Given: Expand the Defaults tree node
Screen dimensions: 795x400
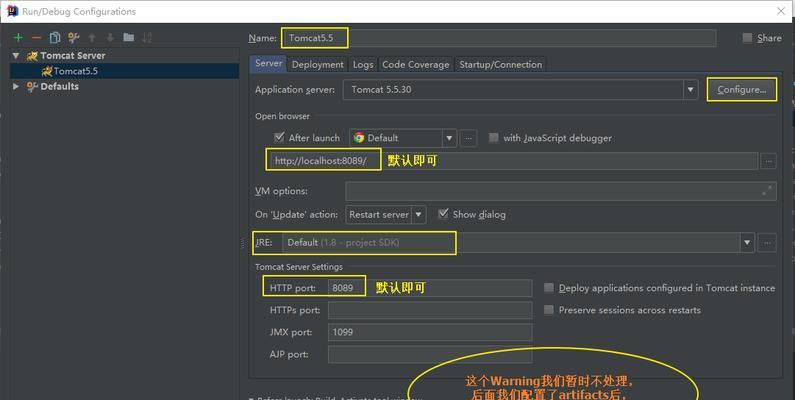Looking at the screenshot, I should (16, 87).
